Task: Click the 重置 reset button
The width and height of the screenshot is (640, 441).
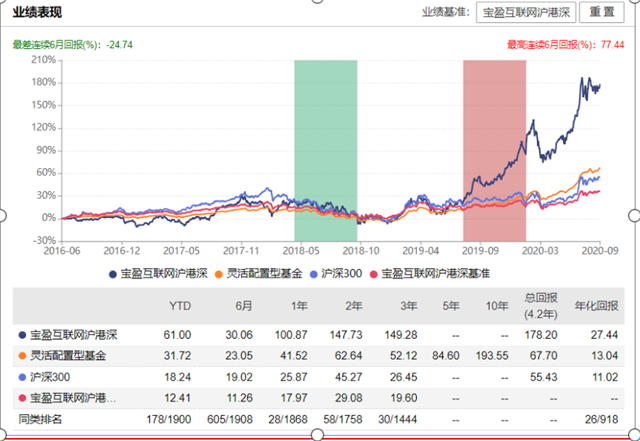Action: coord(602,12)
